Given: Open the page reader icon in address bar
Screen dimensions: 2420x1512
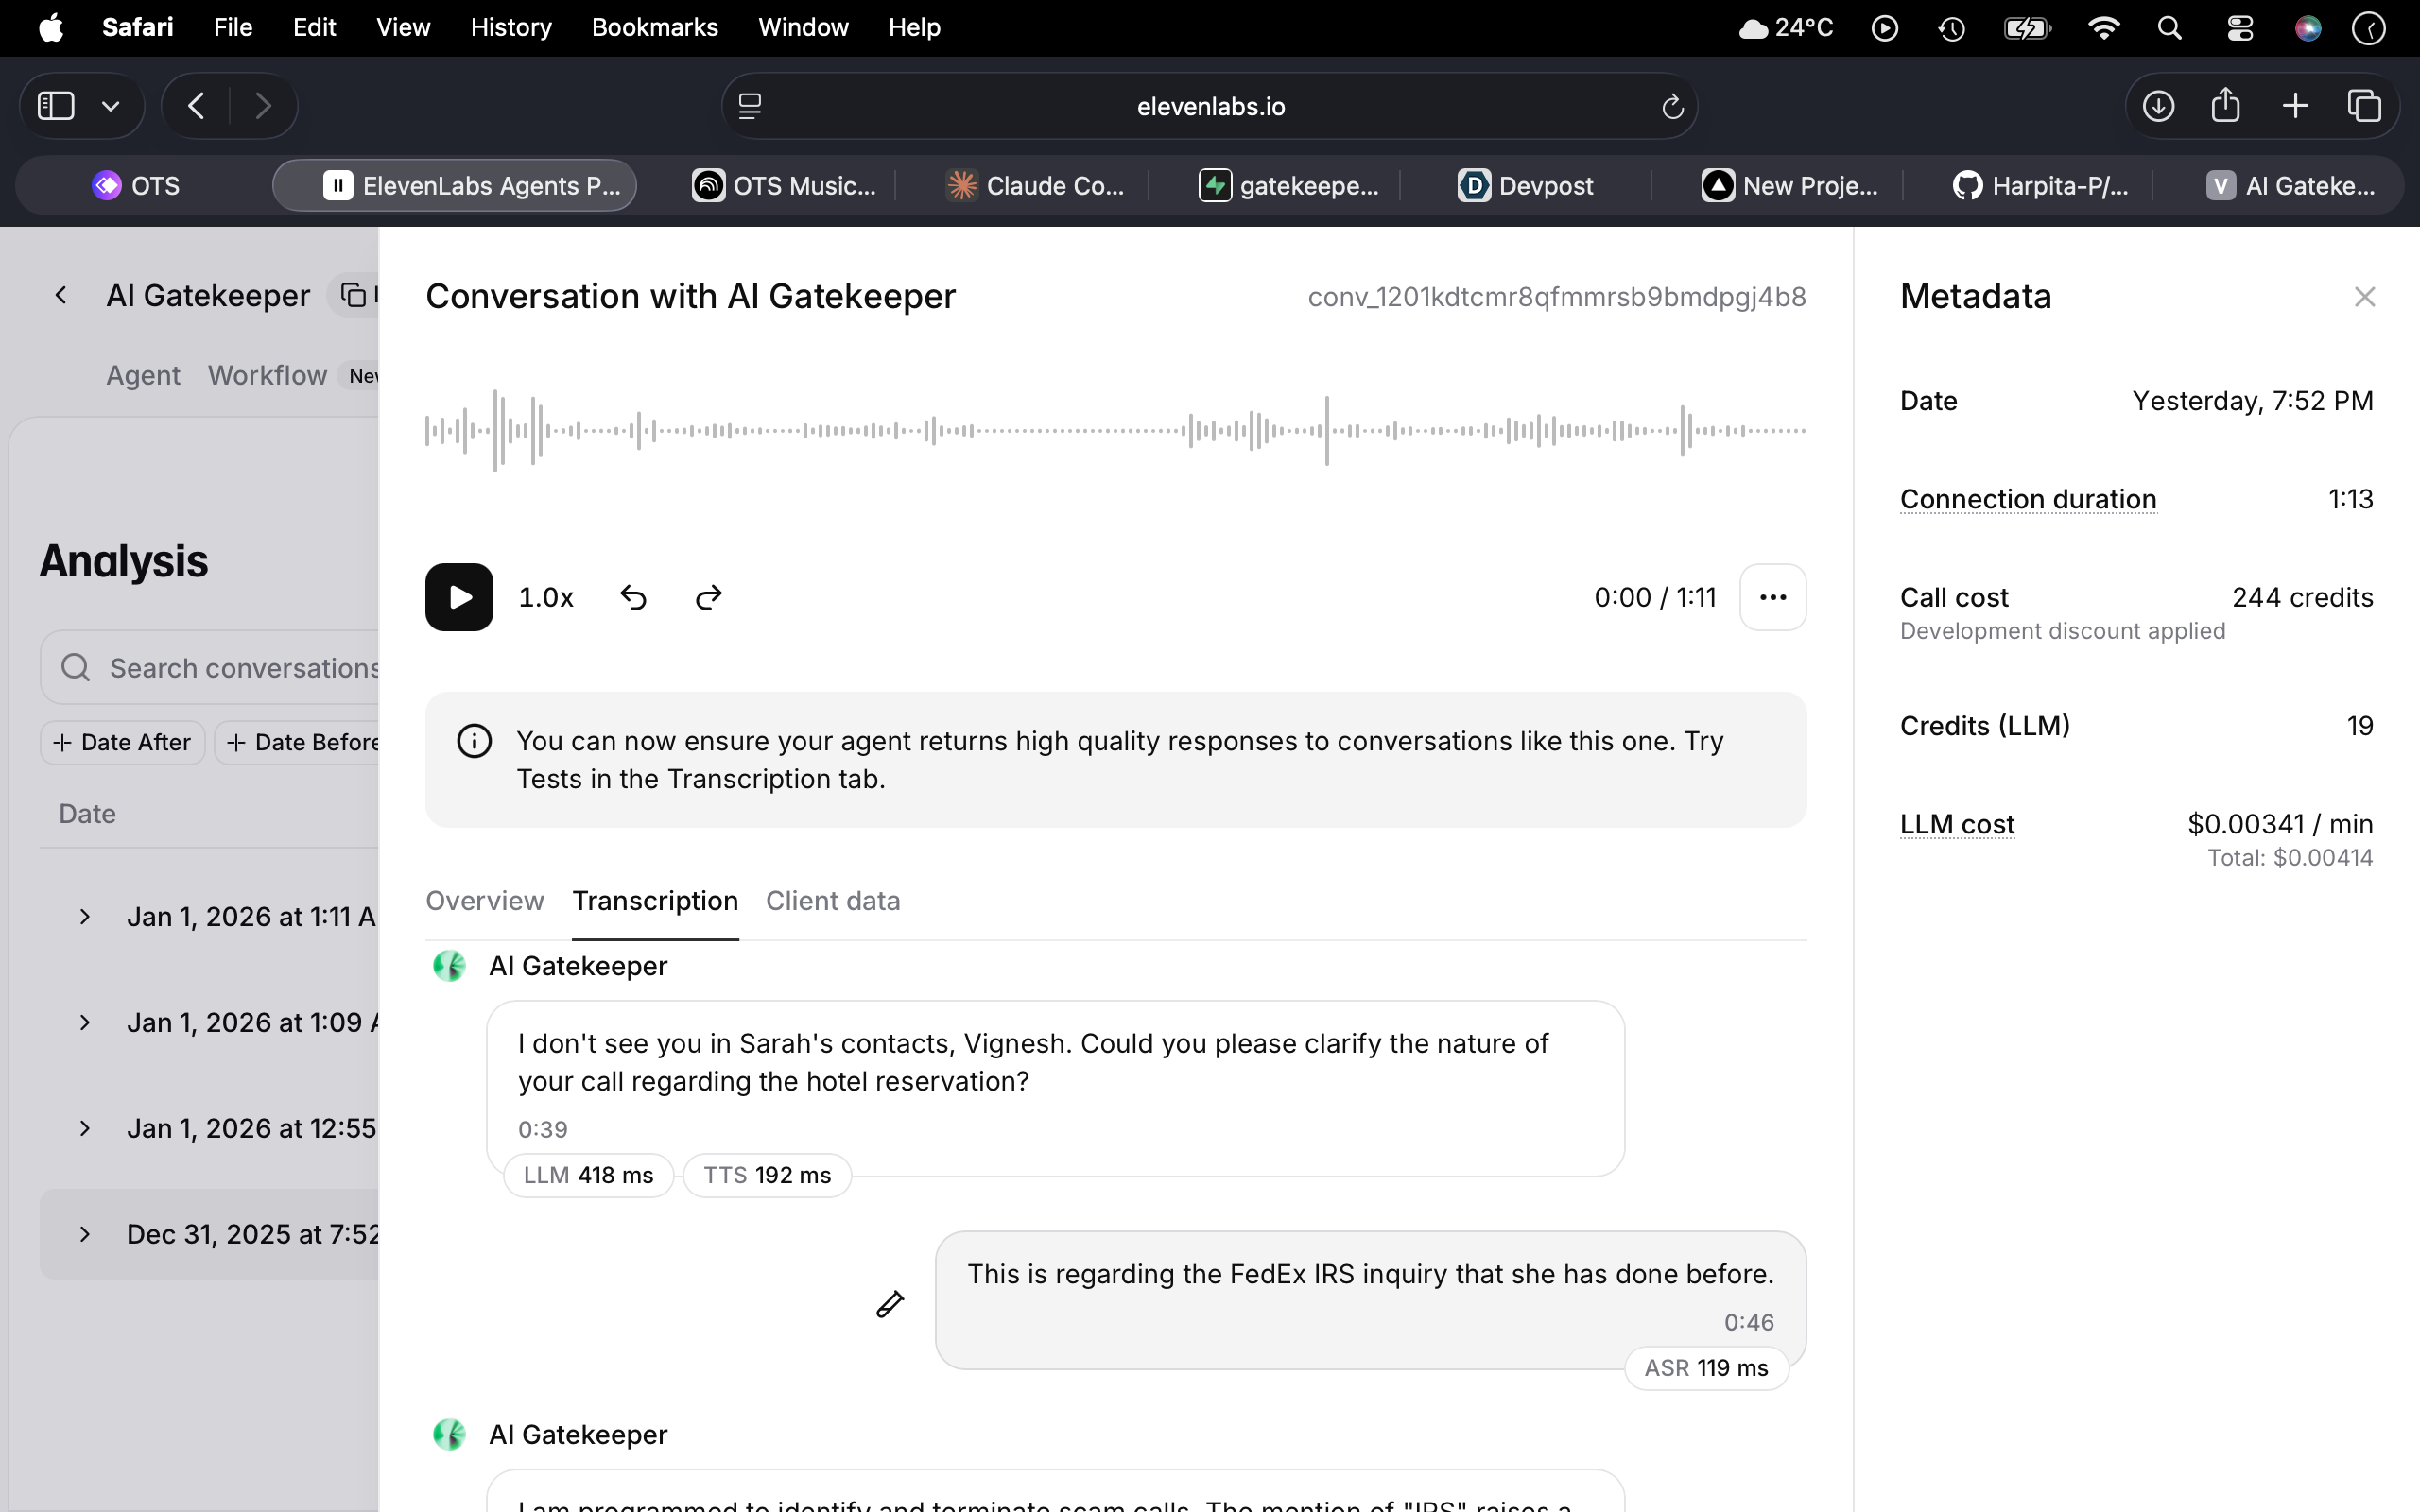Looking at the screenshot, I should tap(750, 106).
